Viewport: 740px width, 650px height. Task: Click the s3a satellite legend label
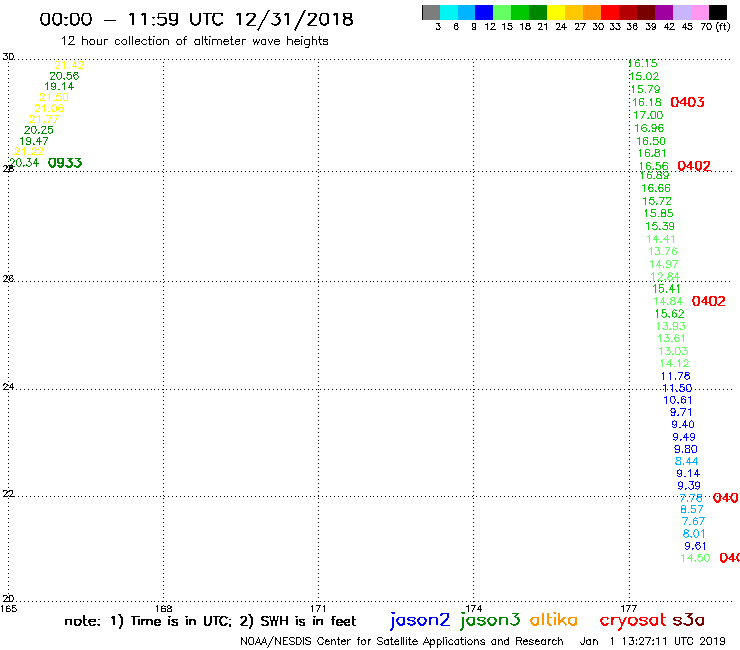689,620
